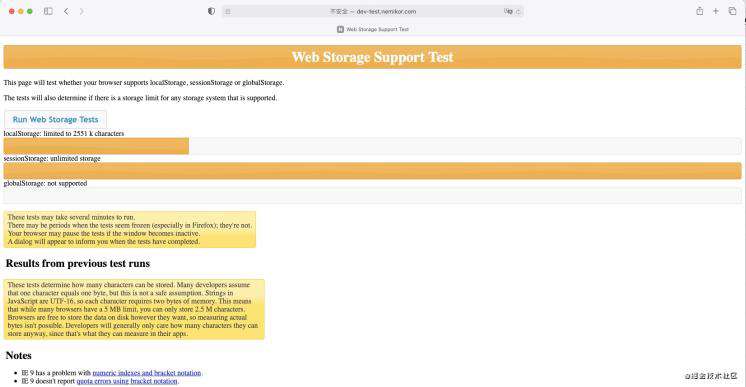Click the page-options icon at address bar left

click(228, 11)
